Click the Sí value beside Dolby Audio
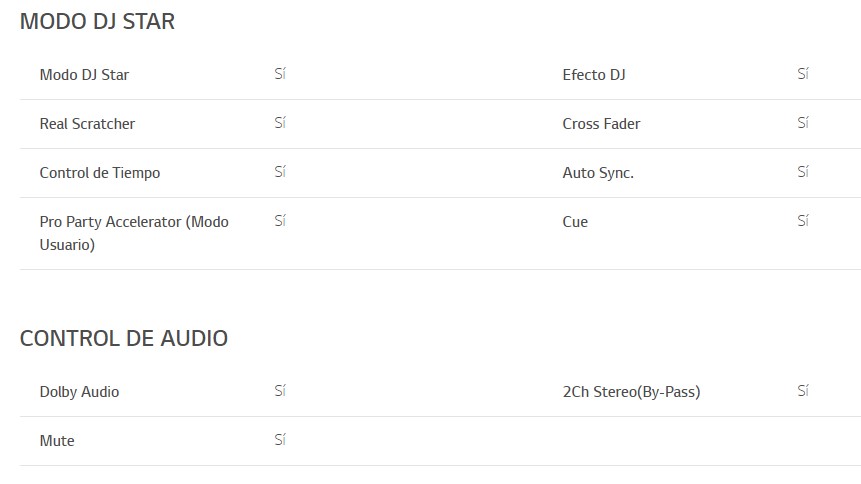861x484 pixels. [280, 391]
